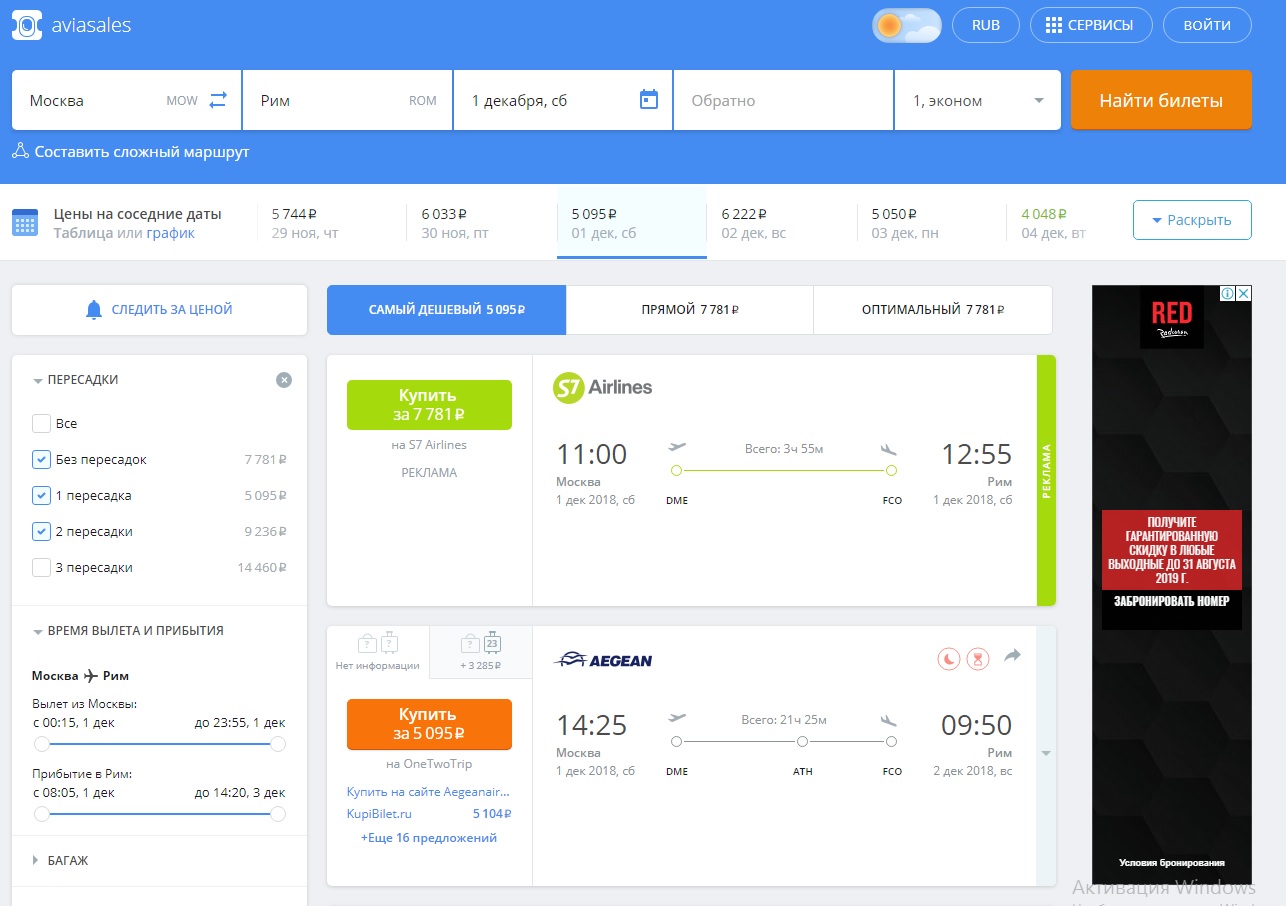
Task: Collapse the 'Пересадки' filter section
Action: point(75,380)
